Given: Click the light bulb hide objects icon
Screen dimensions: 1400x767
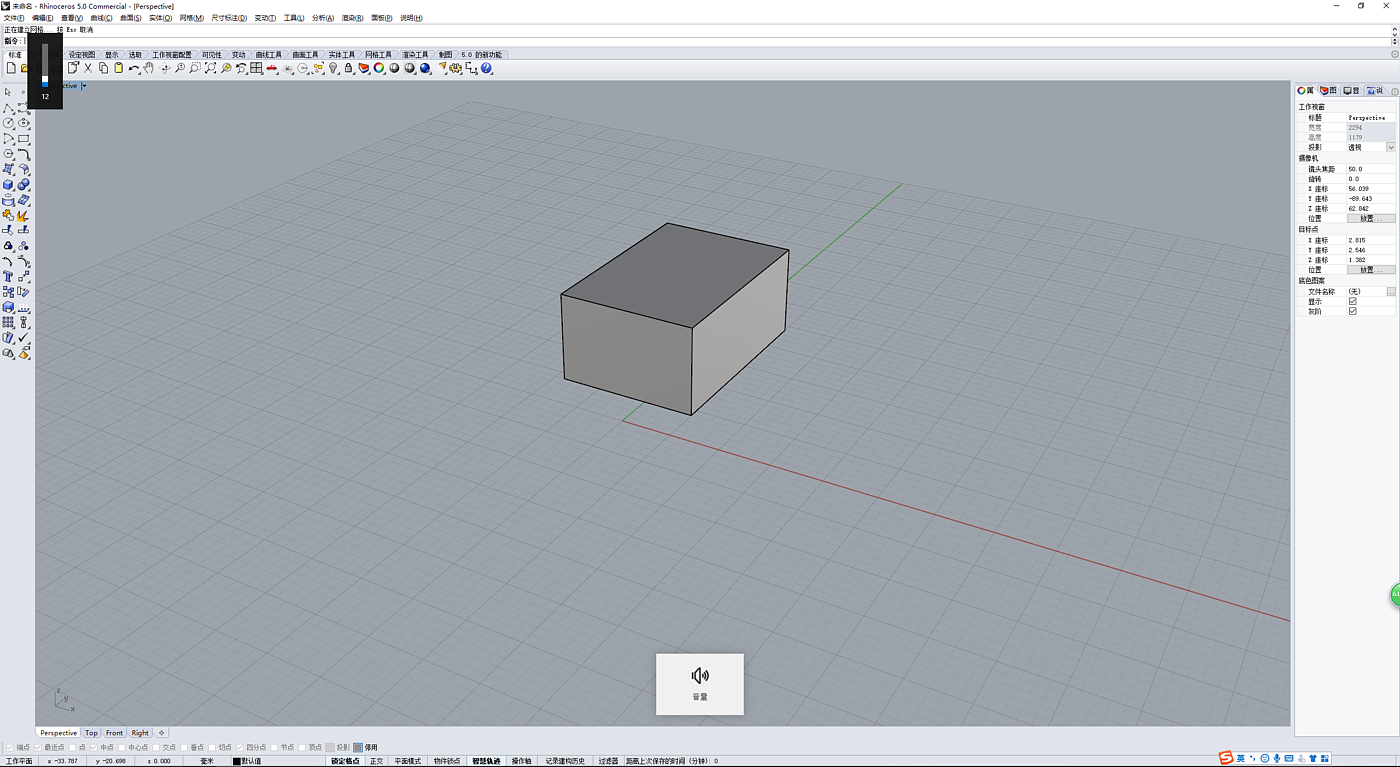Looking at the screenshot, I should tap(333, 68).
